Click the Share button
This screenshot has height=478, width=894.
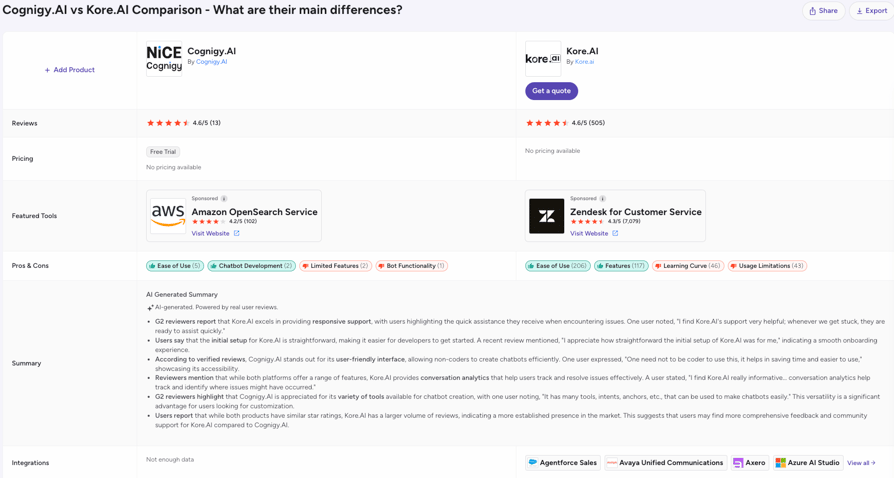(x=823, y=11)
